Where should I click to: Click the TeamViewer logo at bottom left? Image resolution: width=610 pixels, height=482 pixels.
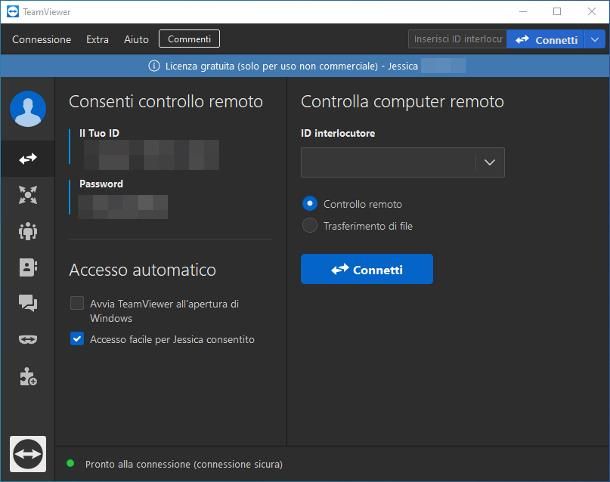click(x=28, y=454)
